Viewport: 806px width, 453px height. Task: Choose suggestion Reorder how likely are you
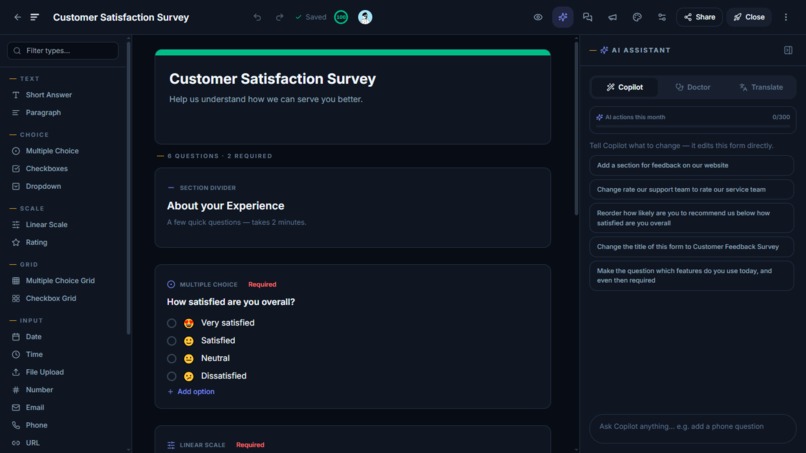click(x=691, y=218)
